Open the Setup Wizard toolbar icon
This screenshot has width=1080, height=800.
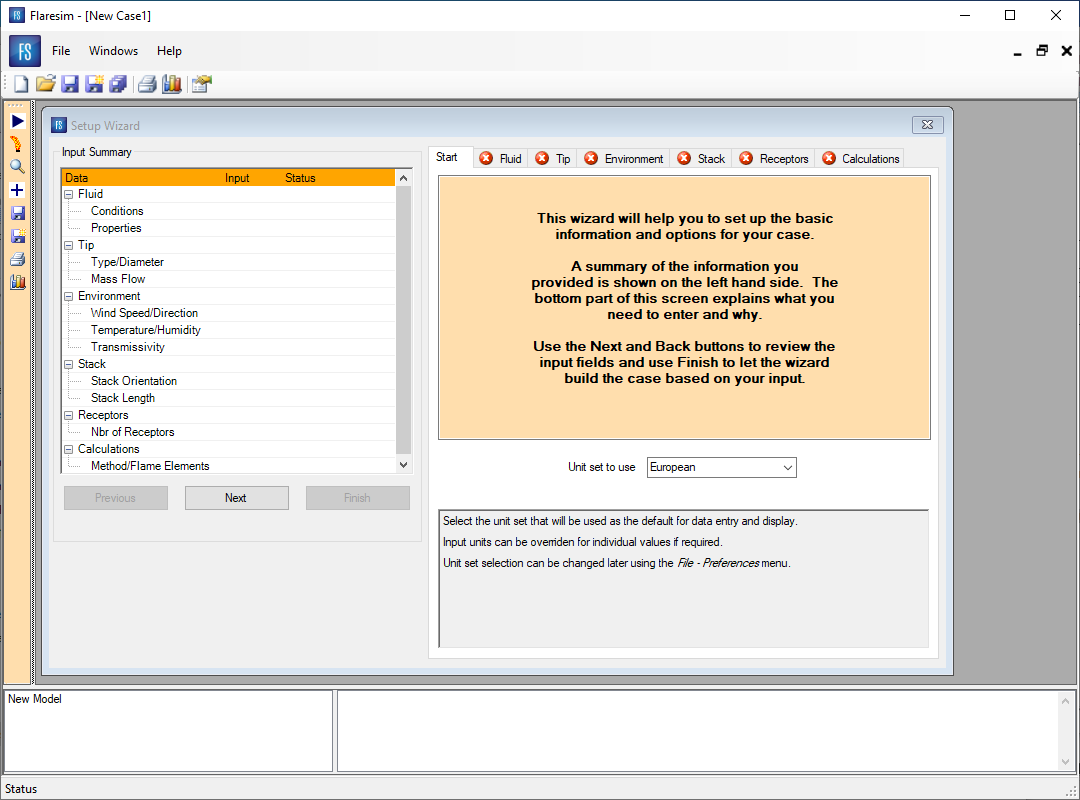[201, 84]
